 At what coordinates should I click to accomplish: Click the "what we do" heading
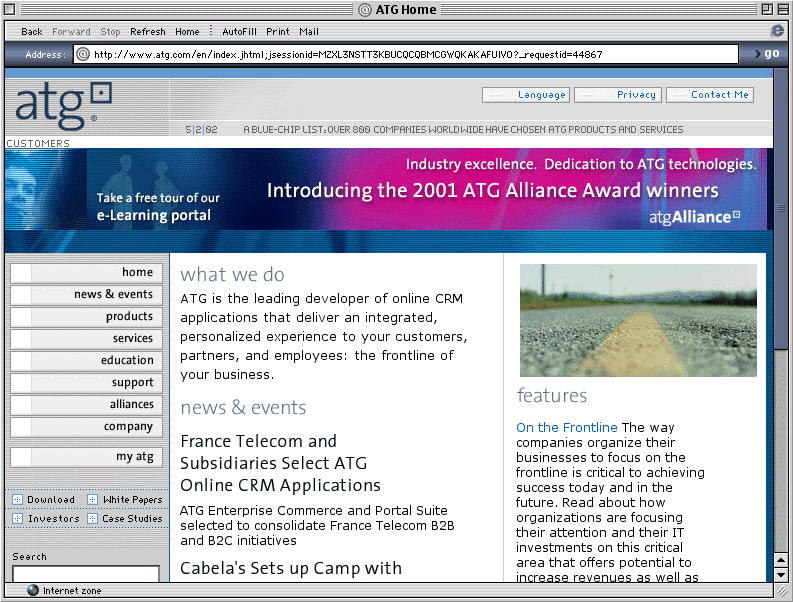pyautogui.click(x=233, y=275)
